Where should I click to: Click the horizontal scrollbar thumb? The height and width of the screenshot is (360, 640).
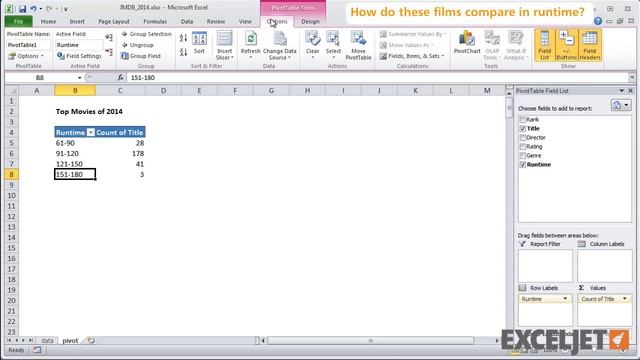point(371,340)
